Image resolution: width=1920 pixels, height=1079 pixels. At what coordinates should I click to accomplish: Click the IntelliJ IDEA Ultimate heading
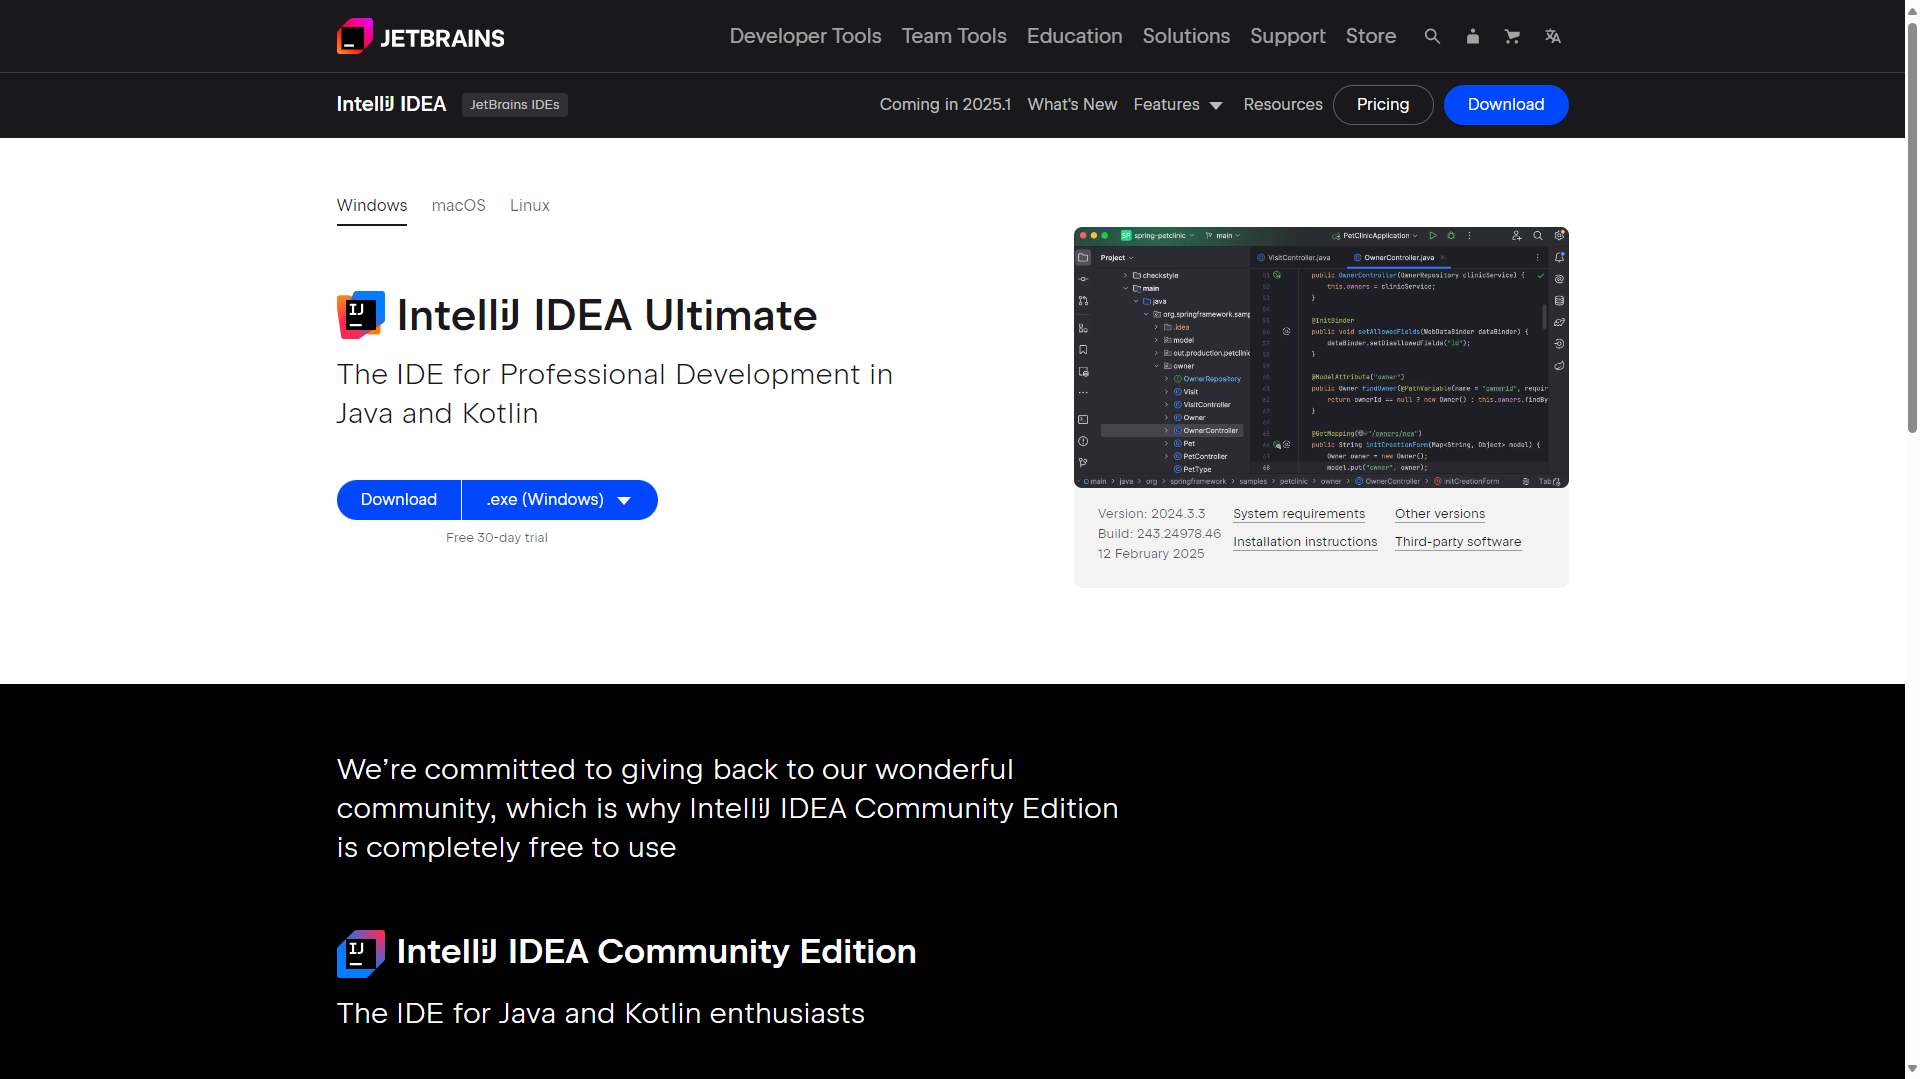click(x=607, y=316)
